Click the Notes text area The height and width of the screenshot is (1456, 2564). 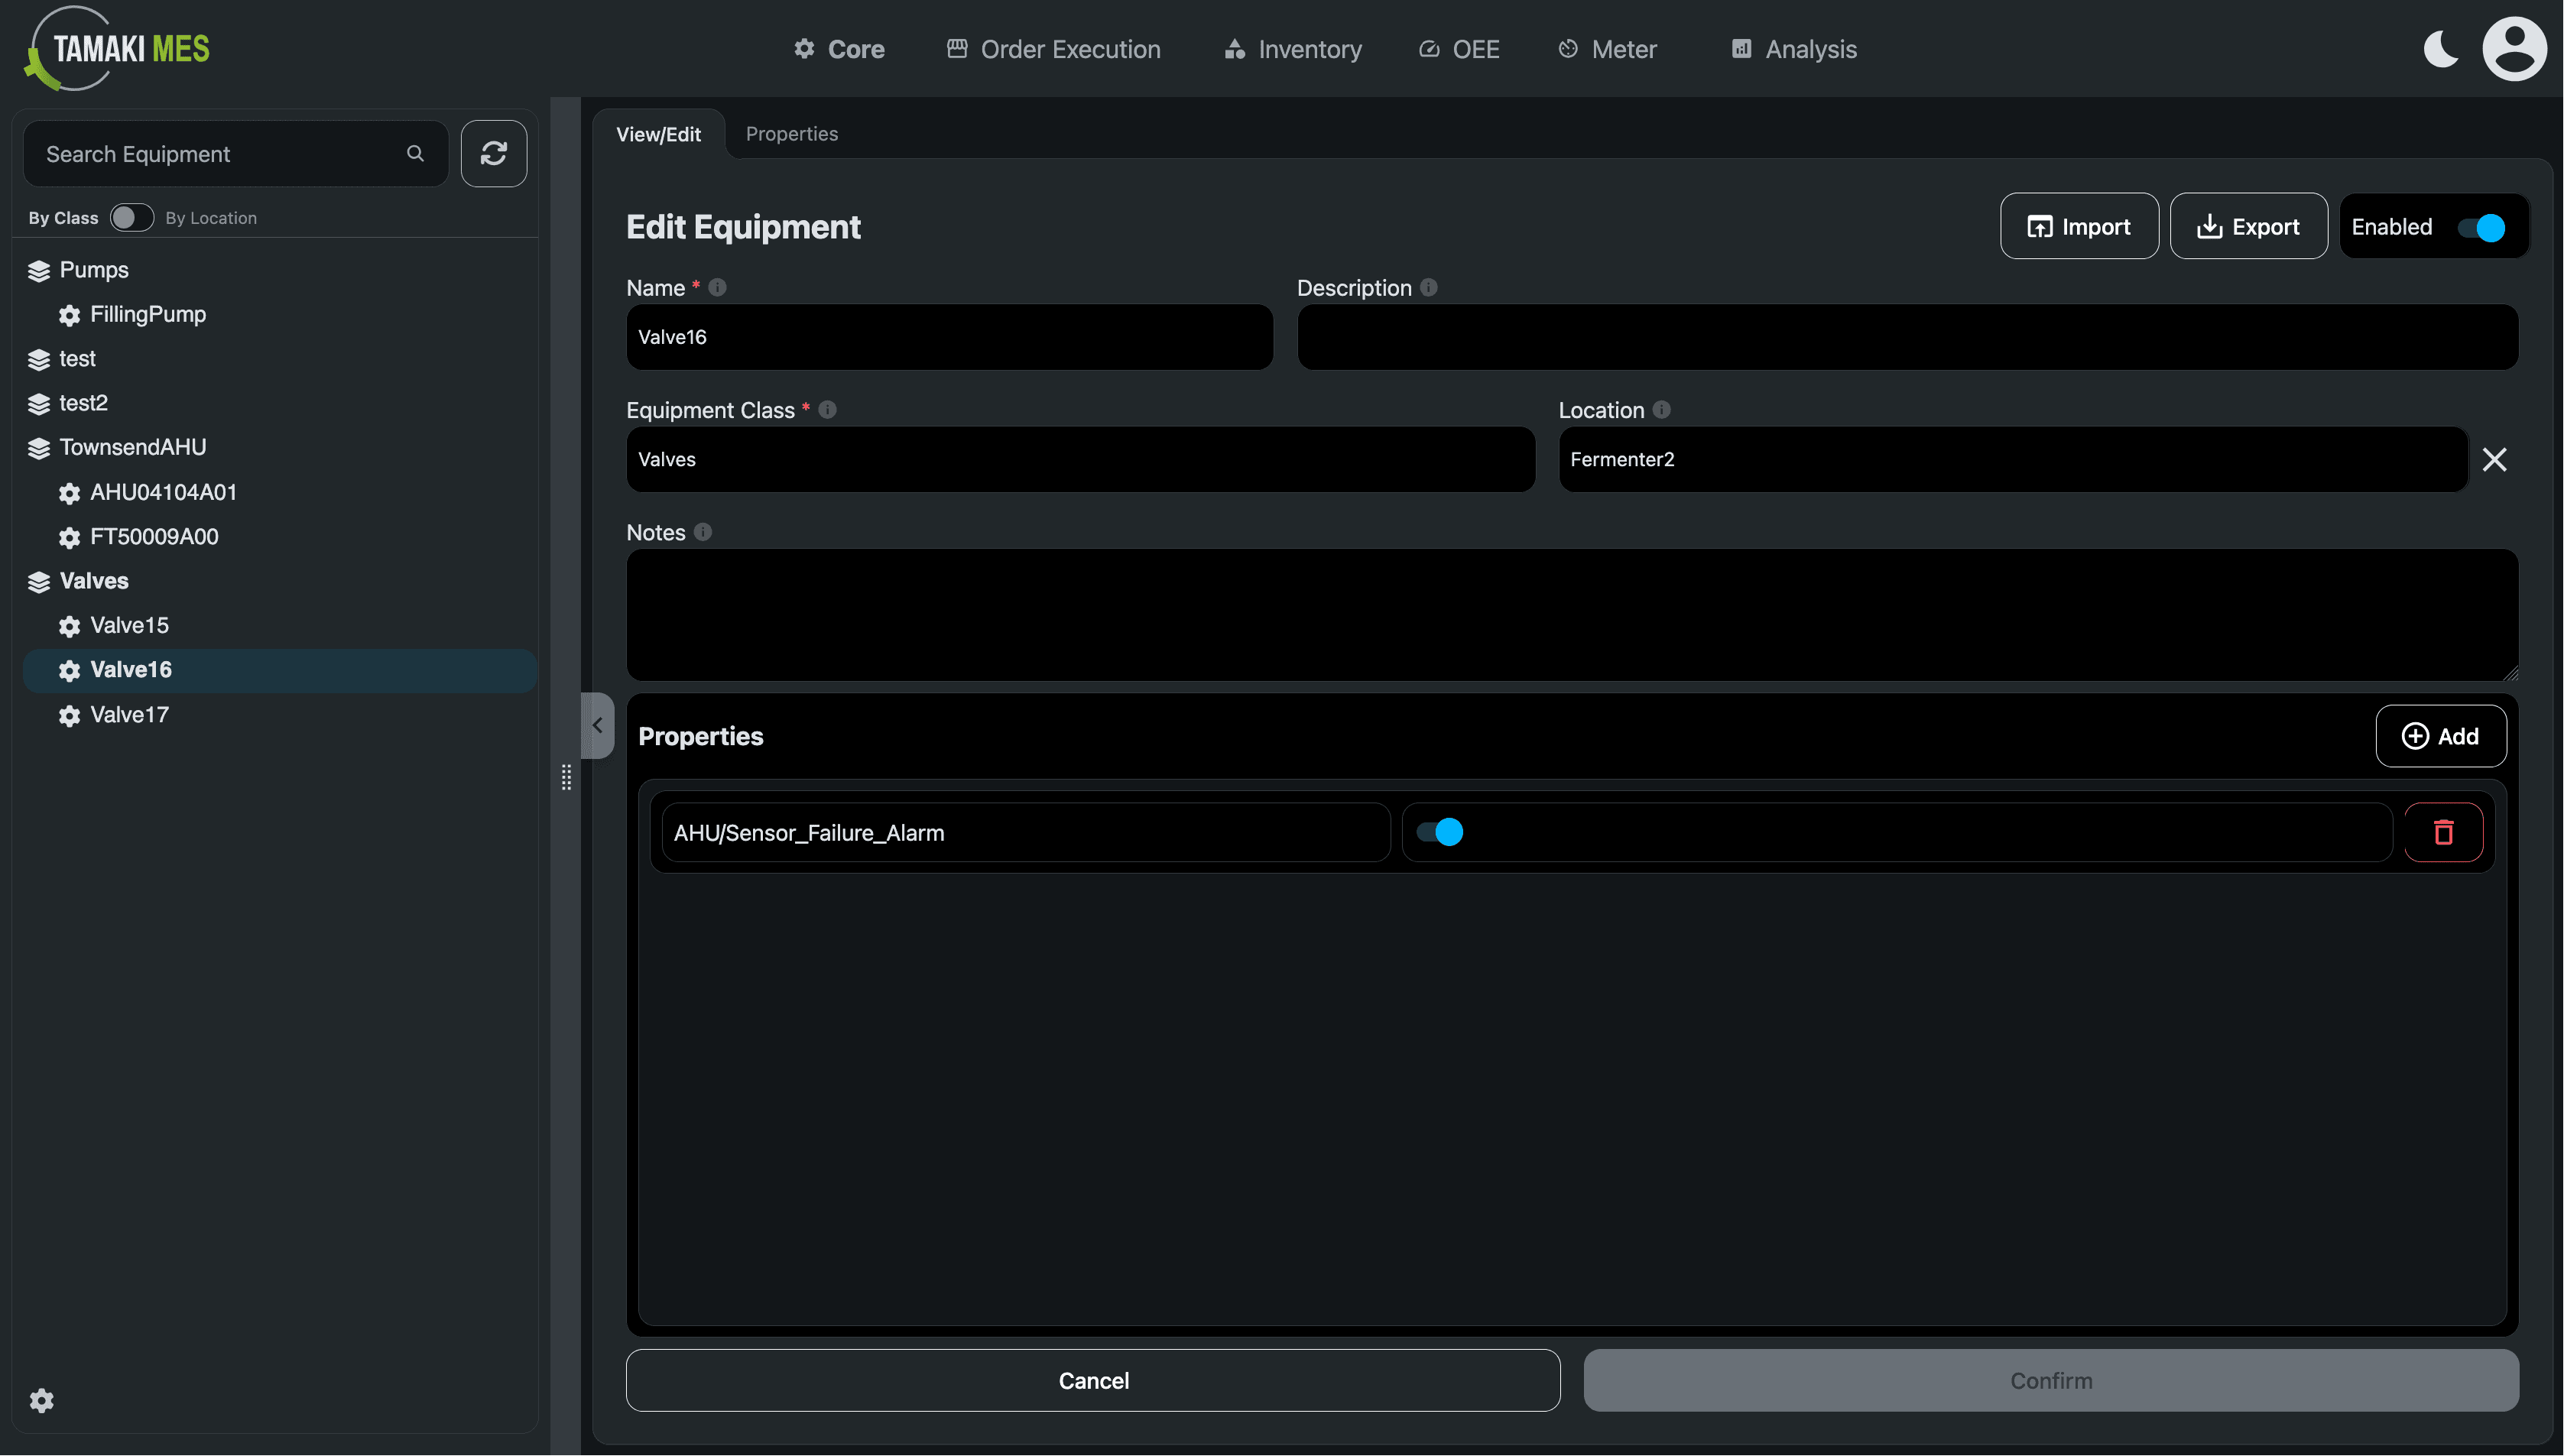(x=1572, y=615)
